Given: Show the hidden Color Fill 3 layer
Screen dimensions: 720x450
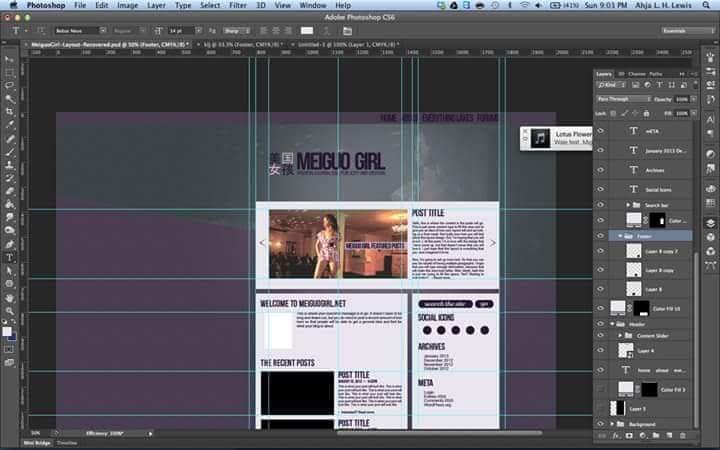Looking at the screenshot, I should point(601,389).
